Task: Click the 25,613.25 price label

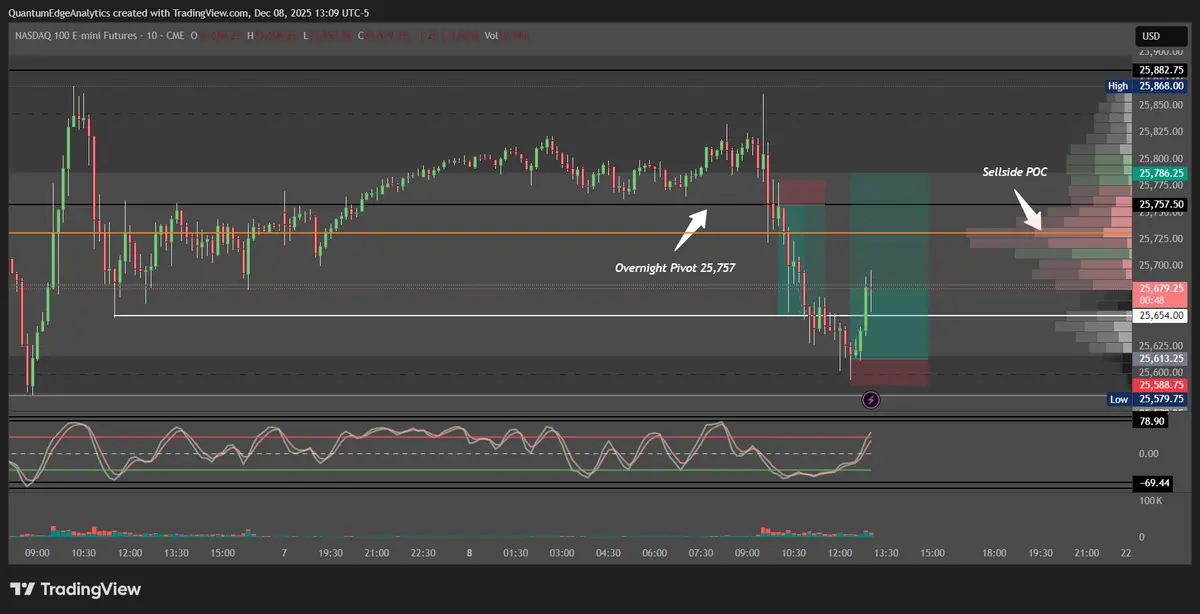Action: 1161,358
